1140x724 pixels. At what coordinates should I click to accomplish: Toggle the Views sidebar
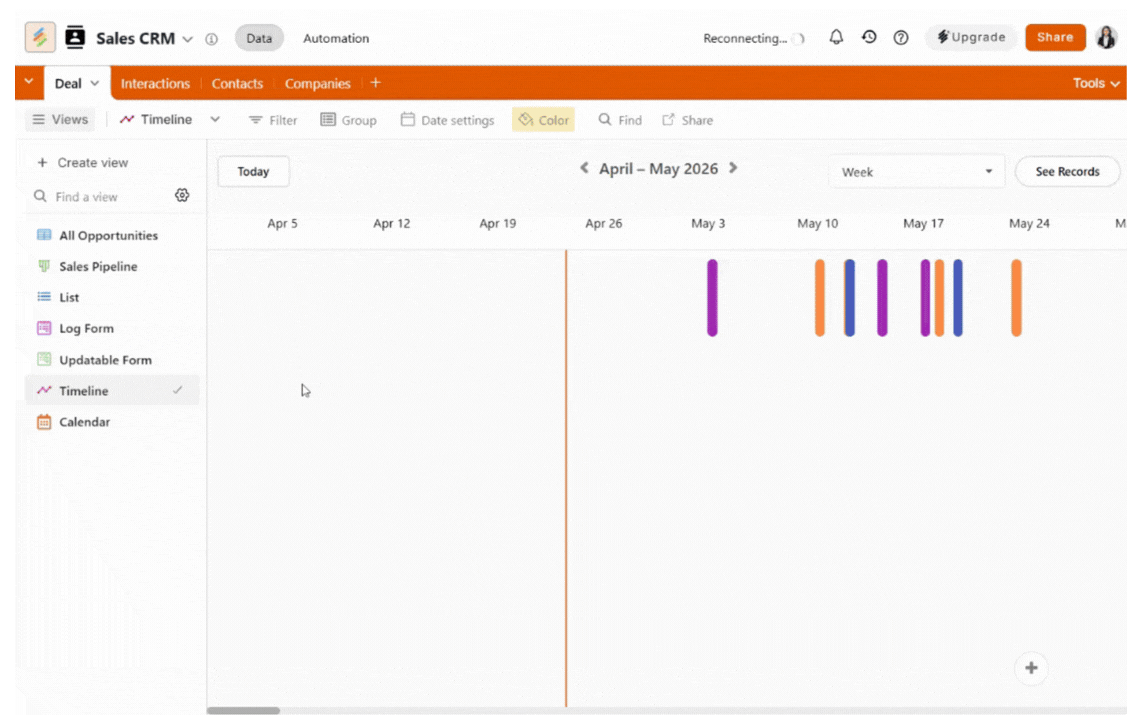tap(60, 120)
